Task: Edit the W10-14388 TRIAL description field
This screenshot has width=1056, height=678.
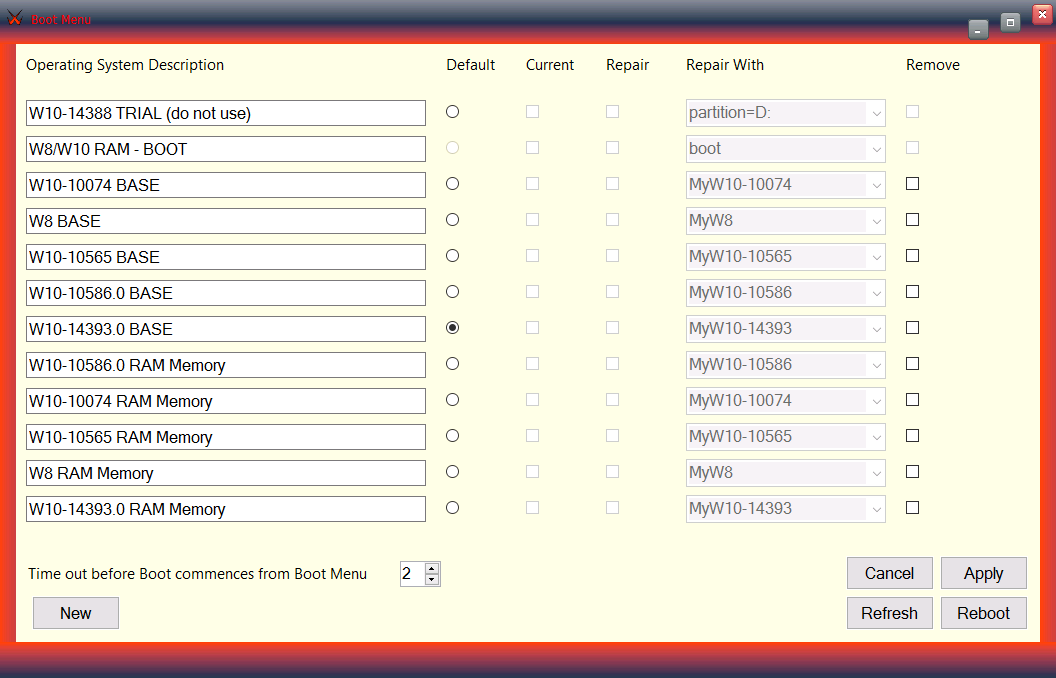Action: [x=226, y=113]
